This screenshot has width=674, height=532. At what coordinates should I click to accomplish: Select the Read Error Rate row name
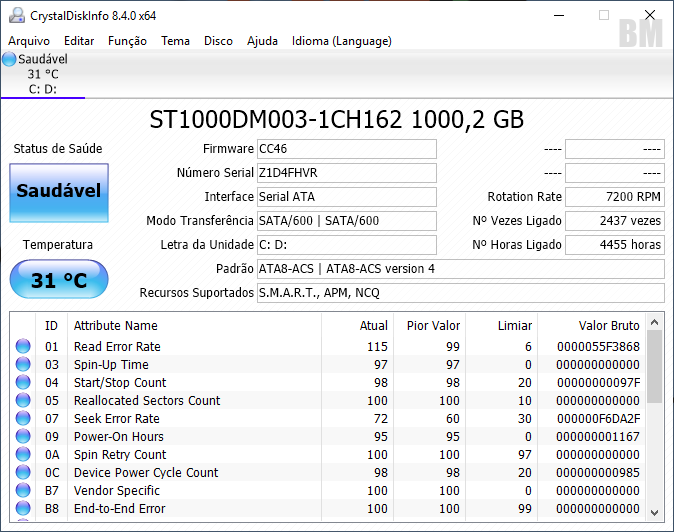coord(117,347)
